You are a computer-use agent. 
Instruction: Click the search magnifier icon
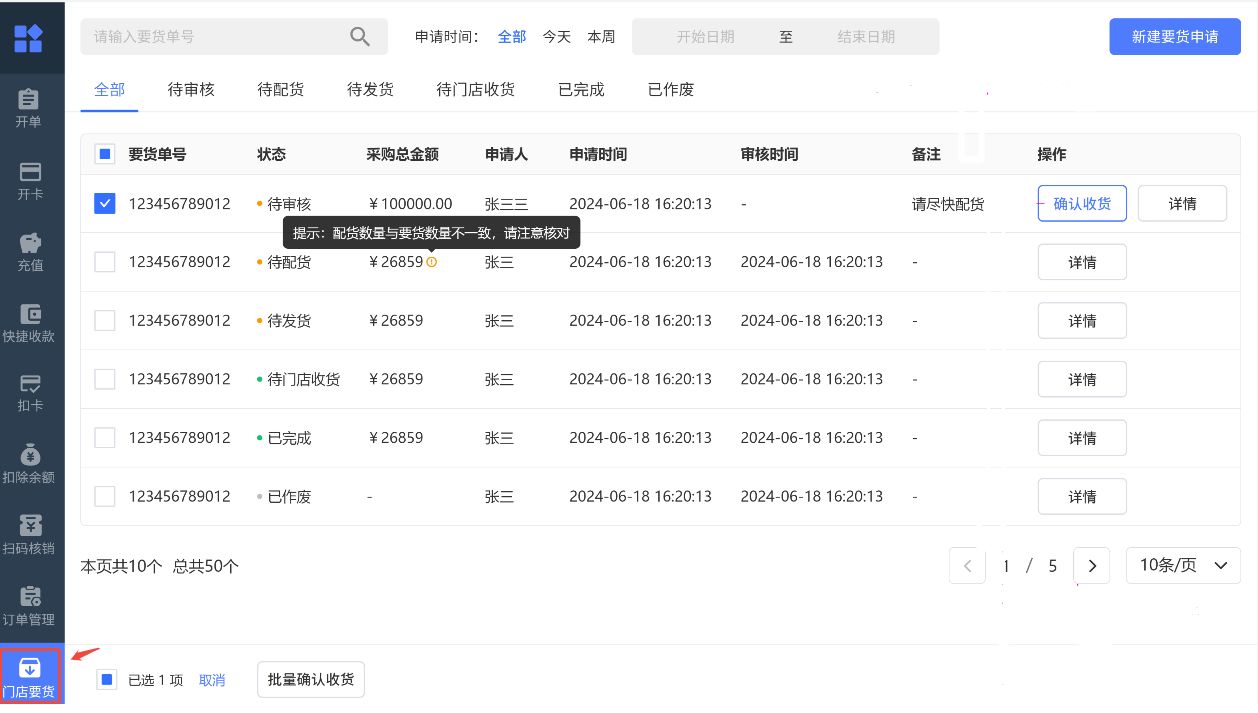point(360,37)
